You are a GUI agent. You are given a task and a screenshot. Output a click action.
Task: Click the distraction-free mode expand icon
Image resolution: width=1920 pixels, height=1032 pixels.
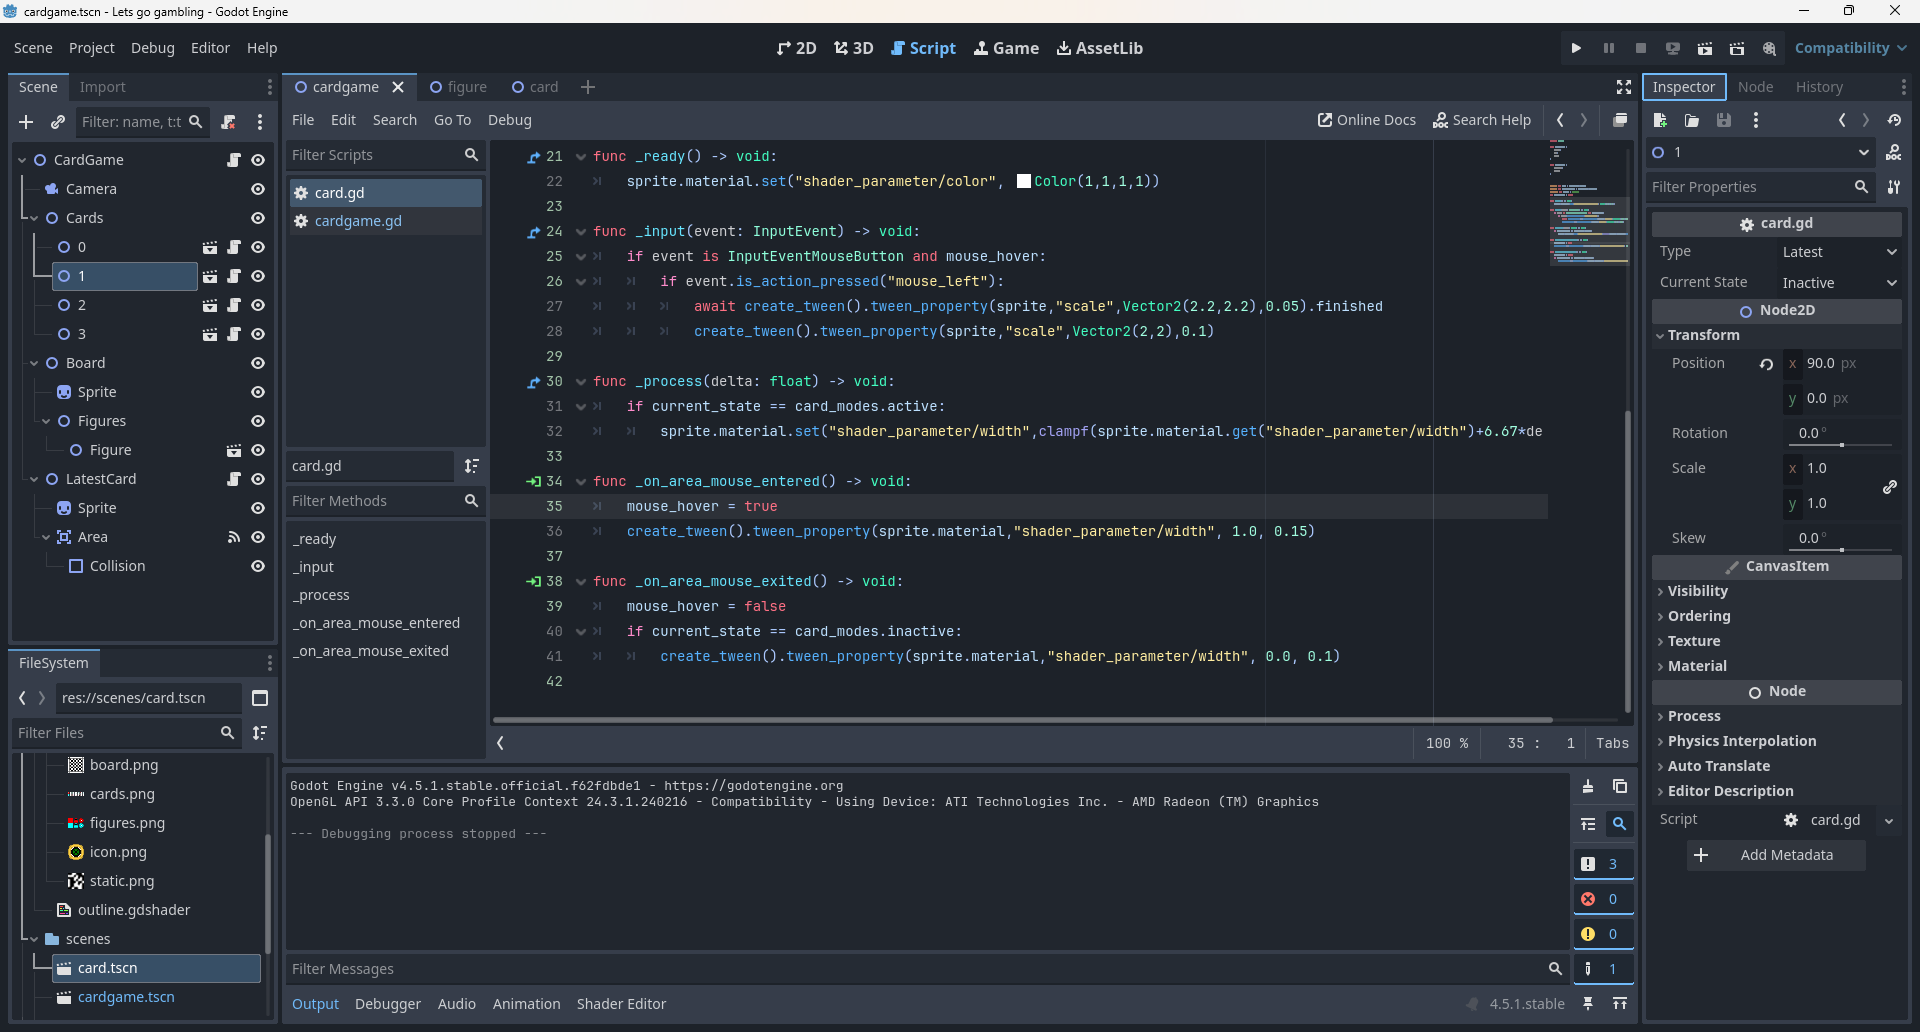1624,87
